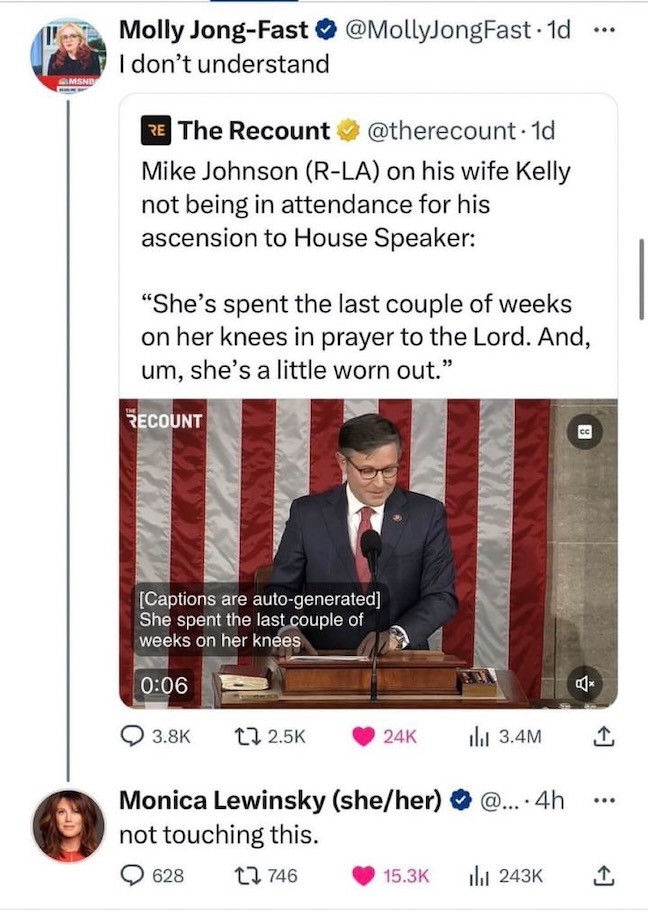Unmute the video sound
The image size is (648, 912).
coord(583,684)
